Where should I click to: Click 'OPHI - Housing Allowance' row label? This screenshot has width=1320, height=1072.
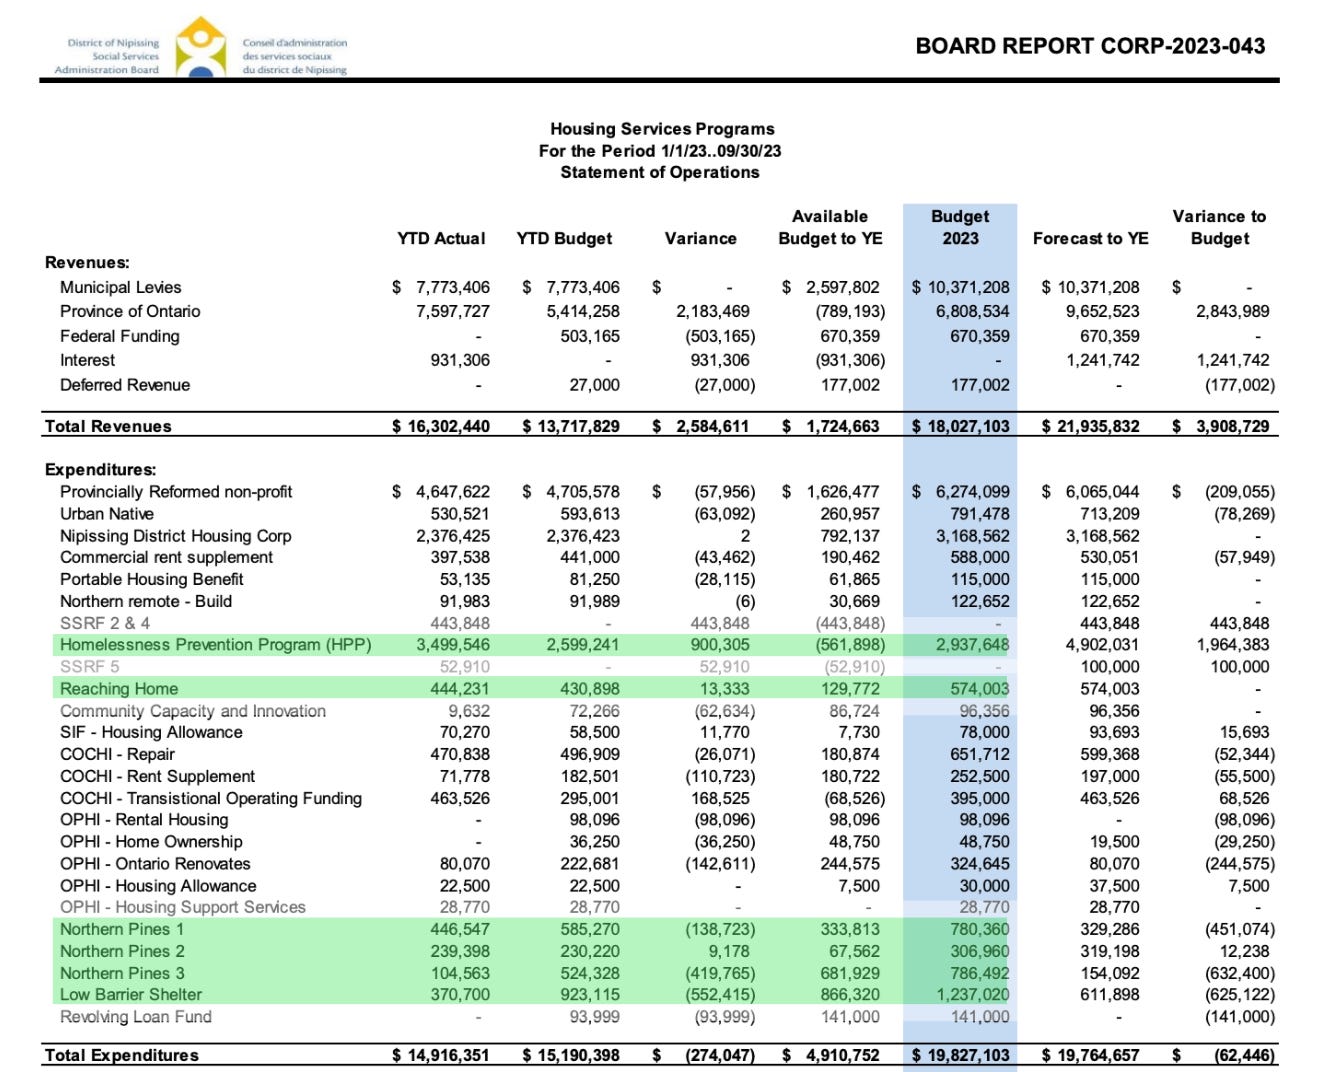[x=158, y=886]
